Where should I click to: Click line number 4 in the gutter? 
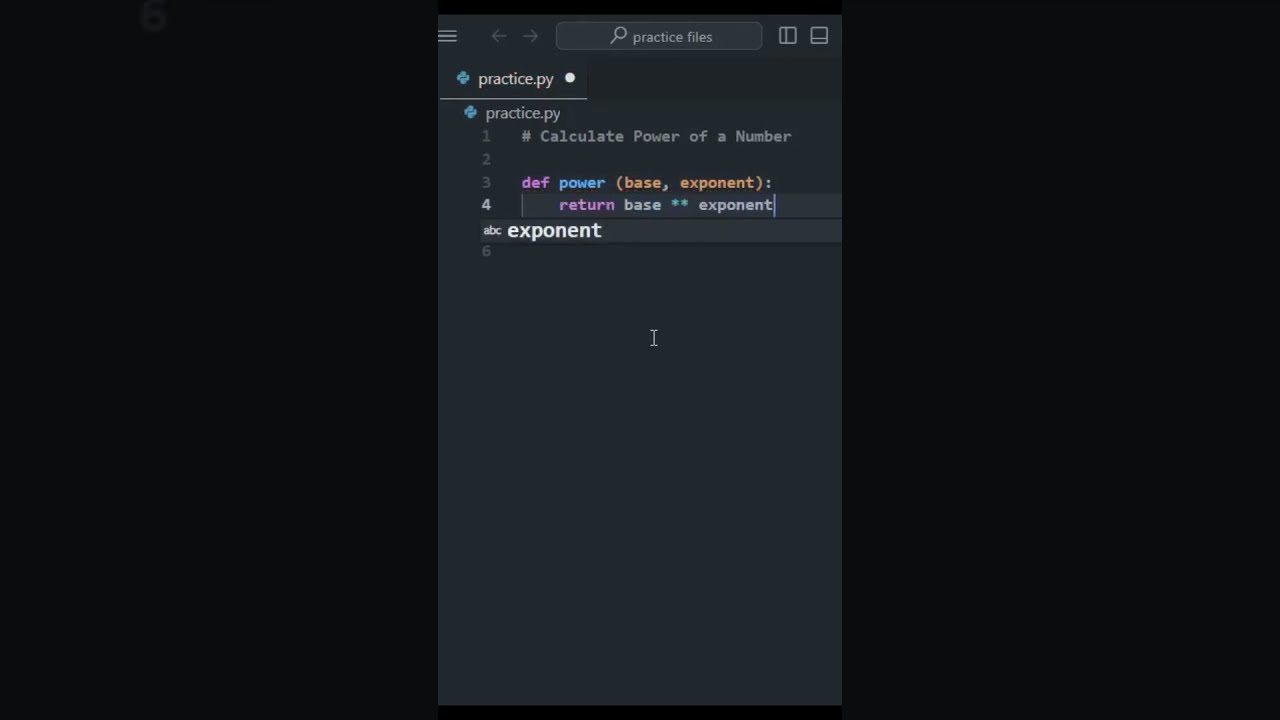coord(486,205)
